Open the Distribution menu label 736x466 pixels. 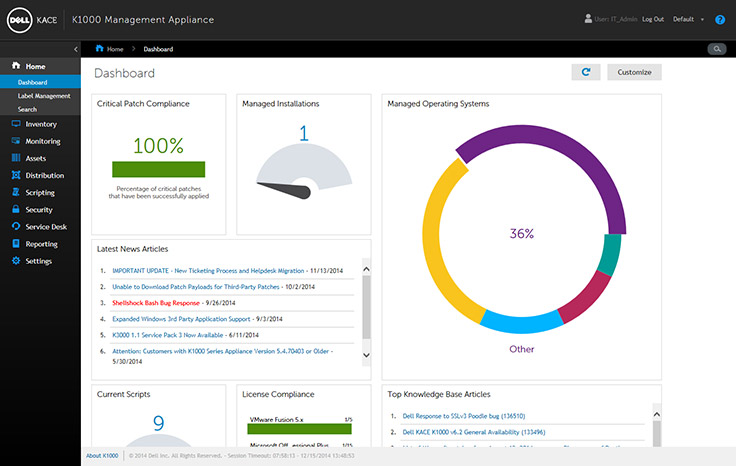[45, 176]
